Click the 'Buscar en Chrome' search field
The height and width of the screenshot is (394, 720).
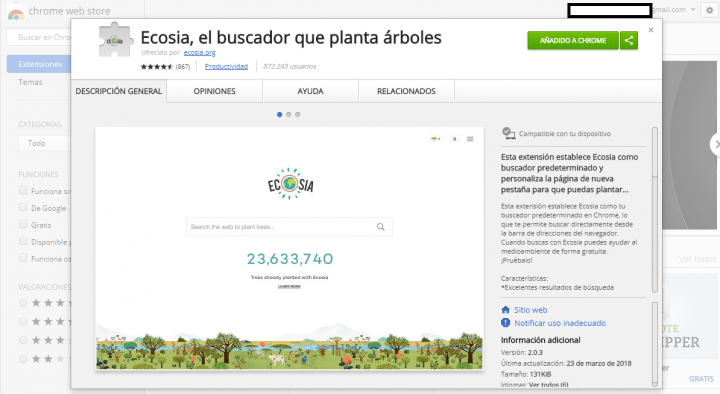click(39, 37)
